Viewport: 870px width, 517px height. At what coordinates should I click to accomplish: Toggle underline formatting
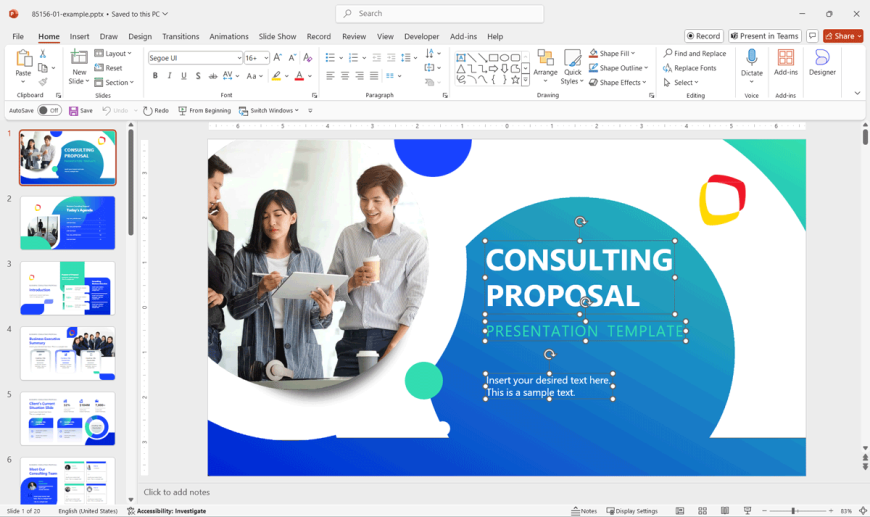point(184,75)
